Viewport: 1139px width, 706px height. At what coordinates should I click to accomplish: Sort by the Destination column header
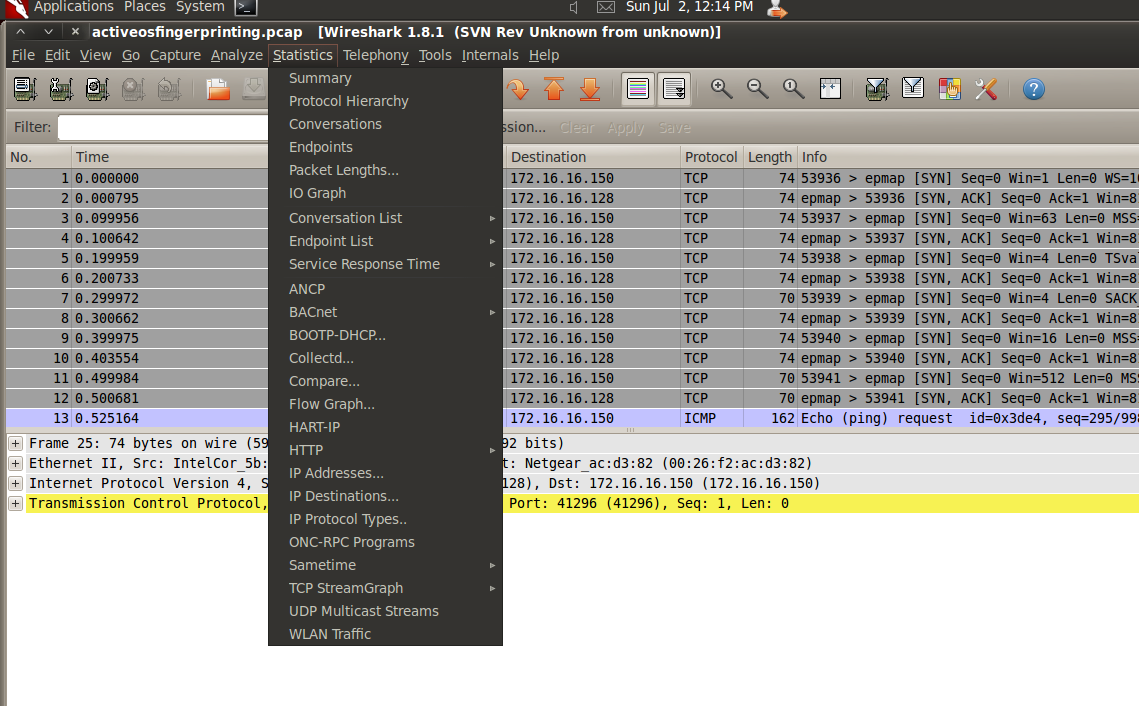tap(592, 157)
